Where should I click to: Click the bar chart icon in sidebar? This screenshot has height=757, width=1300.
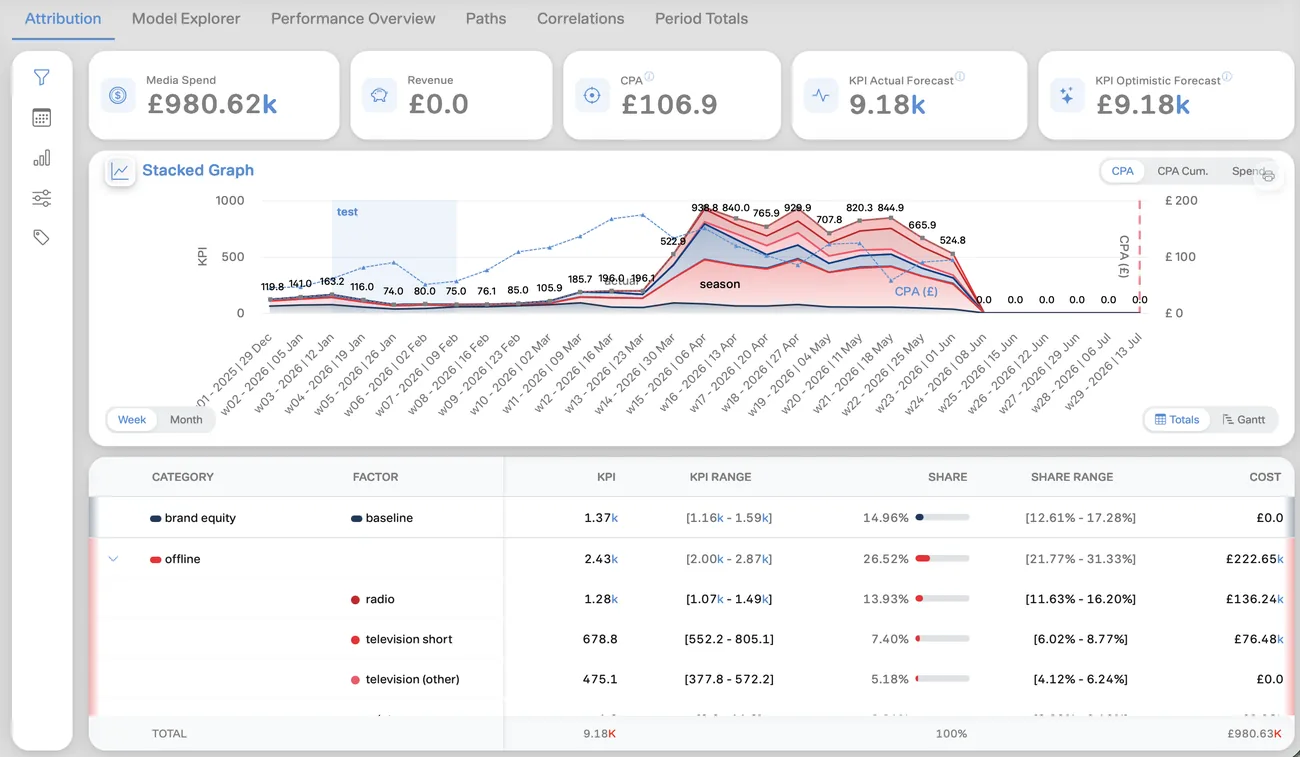[x=41, y=158]
